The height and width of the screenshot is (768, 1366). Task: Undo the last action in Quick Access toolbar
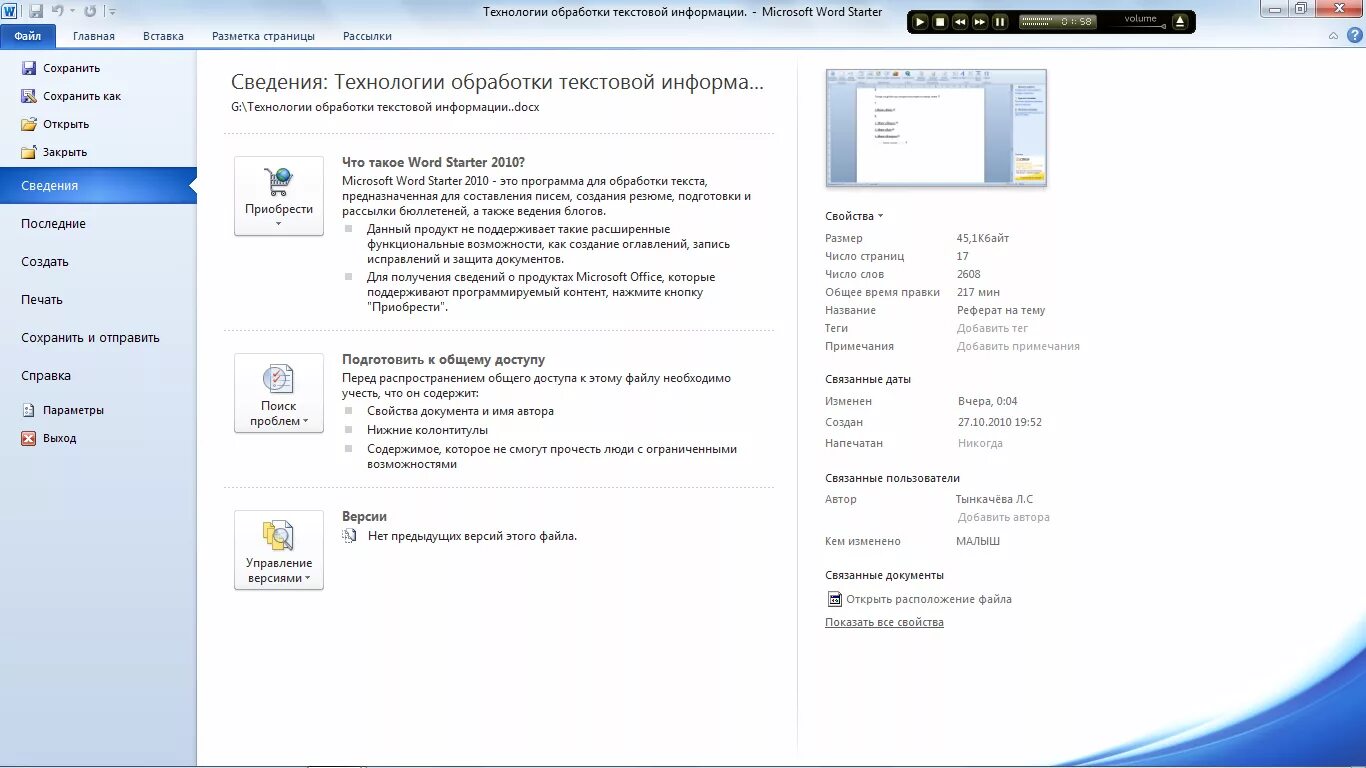pyautogui.click(x=57, y=10)
